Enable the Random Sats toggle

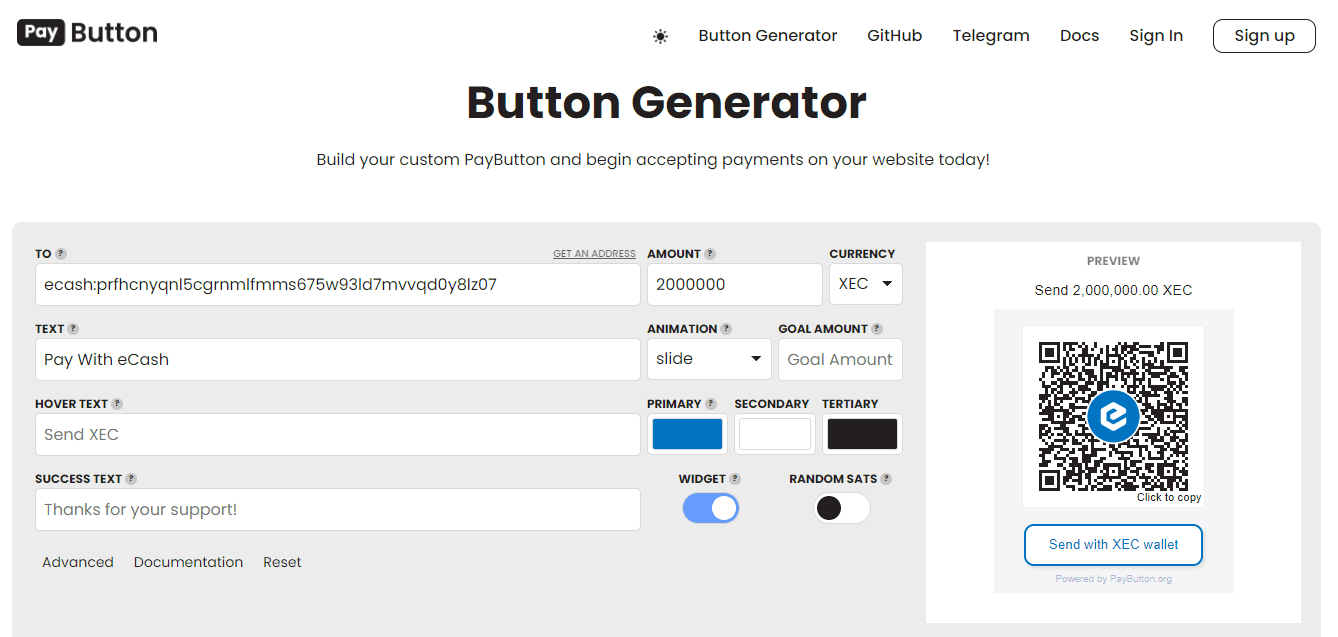point(841,508)
